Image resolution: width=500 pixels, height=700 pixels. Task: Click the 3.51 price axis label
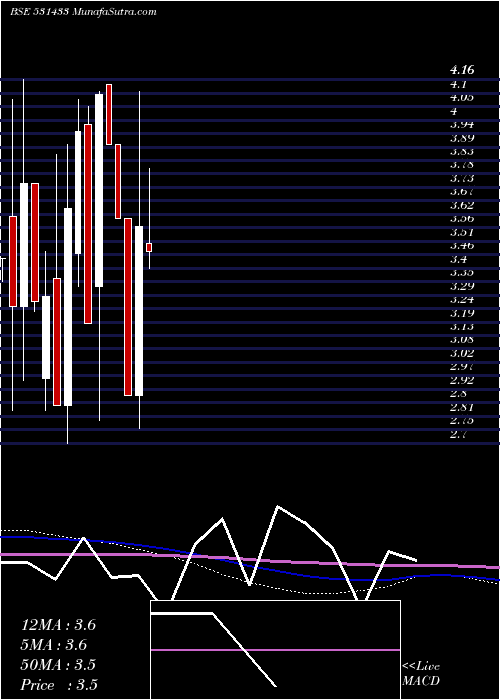pyautogui.click(x=462, y=232)
